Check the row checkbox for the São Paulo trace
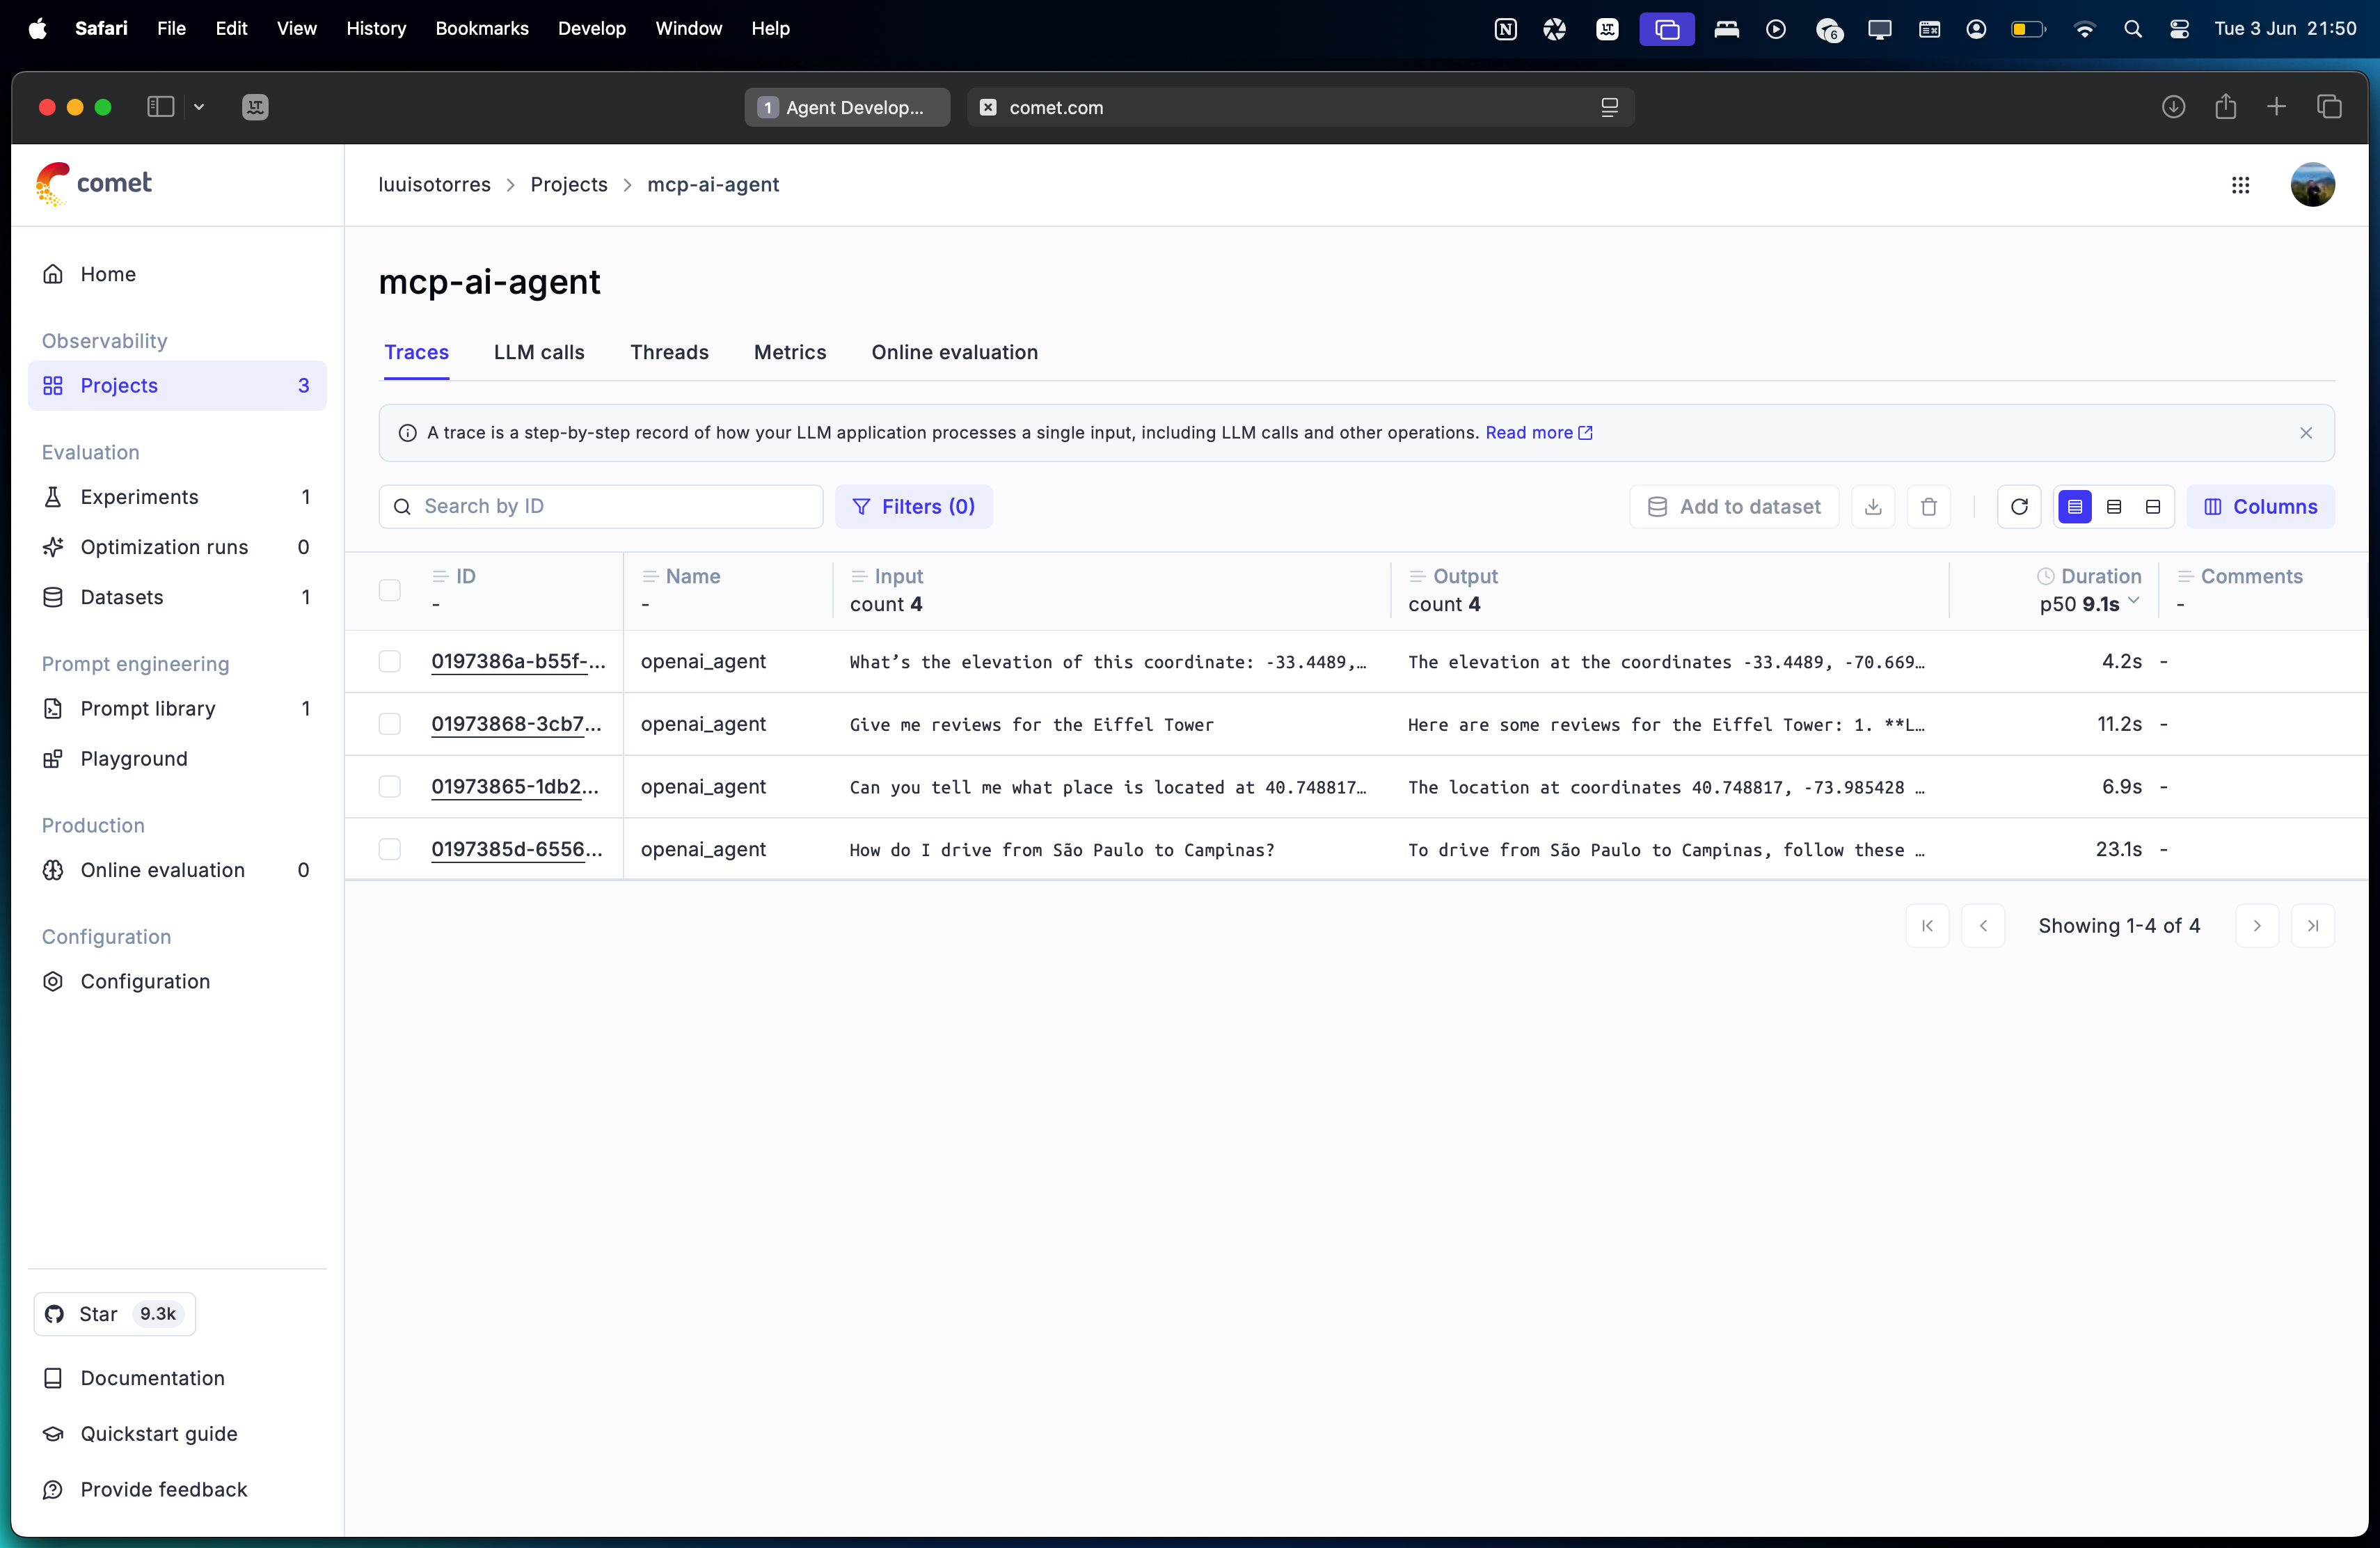Image resolution: width=2380 pixels, height=1548 pixels. (390, 849)
